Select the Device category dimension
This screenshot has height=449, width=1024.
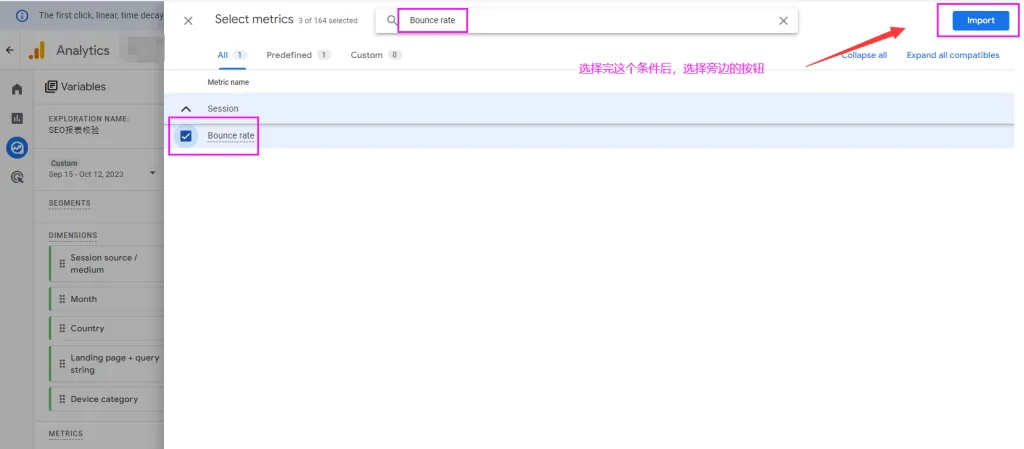click(x=106, y=399)
